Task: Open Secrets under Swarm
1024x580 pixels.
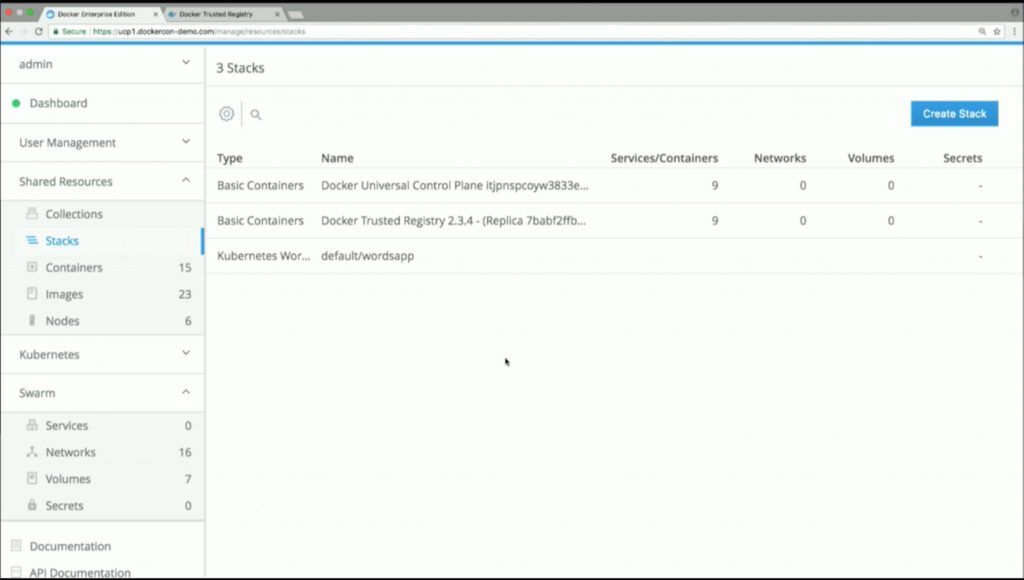Action: pos(64,506)
